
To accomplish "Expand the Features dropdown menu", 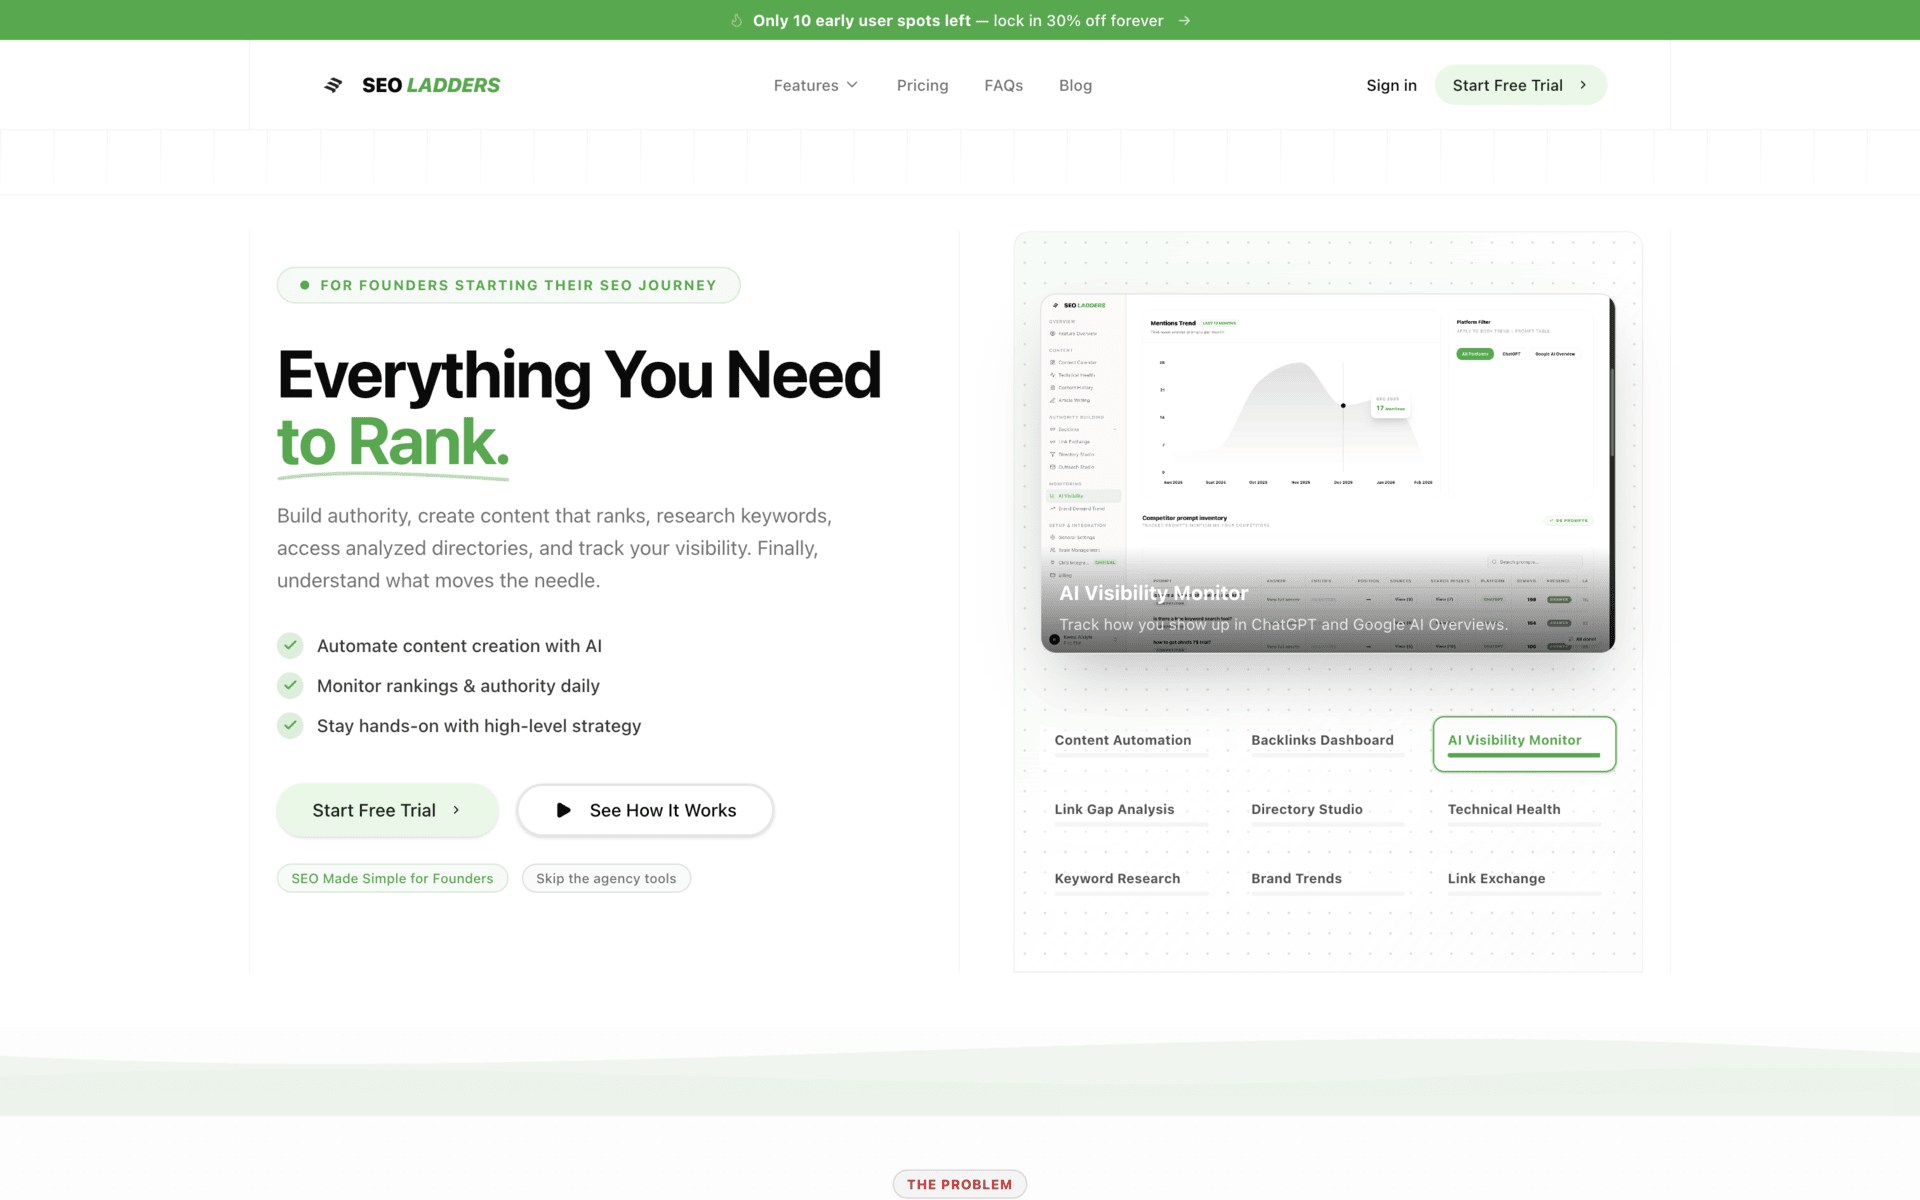I will (x=815, y=85).
